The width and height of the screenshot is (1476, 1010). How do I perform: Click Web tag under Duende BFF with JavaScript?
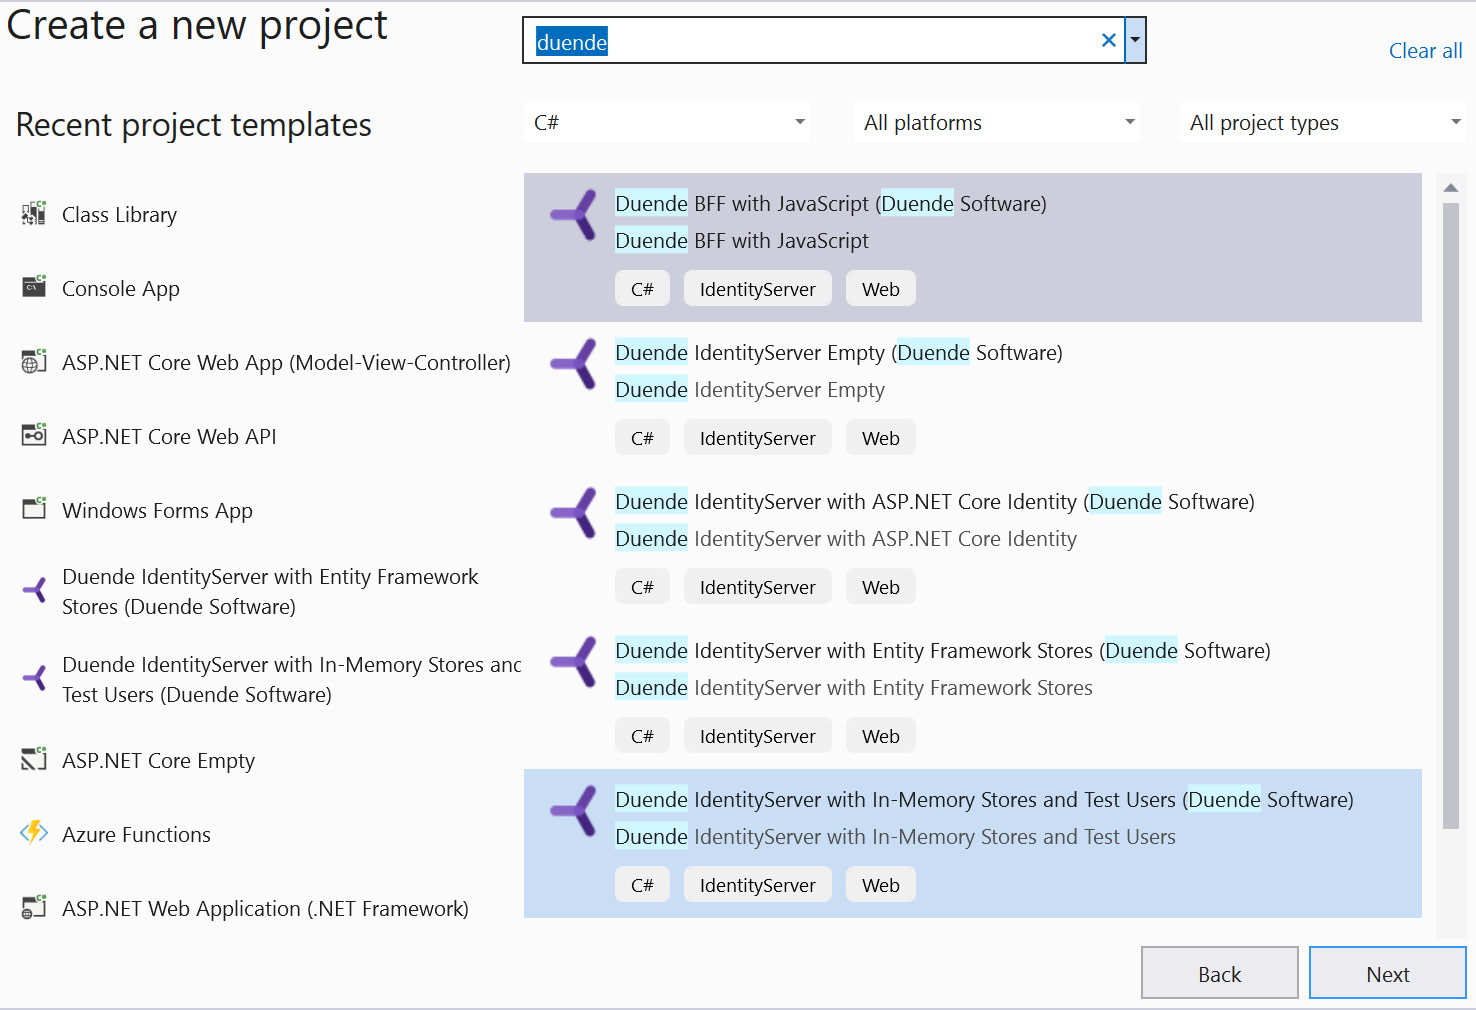pyautogui.click(x=880, y=289)
